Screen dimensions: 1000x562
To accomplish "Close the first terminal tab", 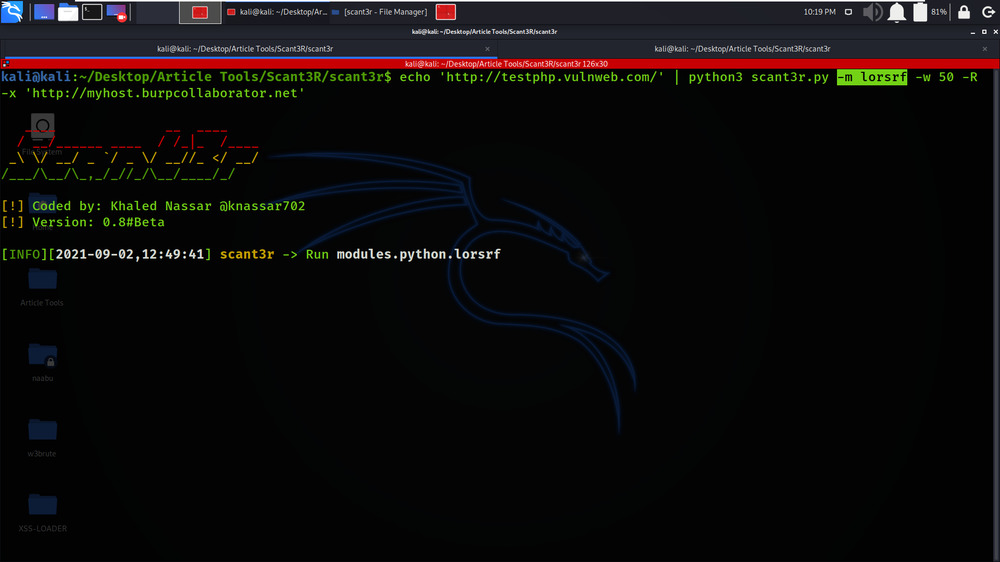I will pos(487,49).
